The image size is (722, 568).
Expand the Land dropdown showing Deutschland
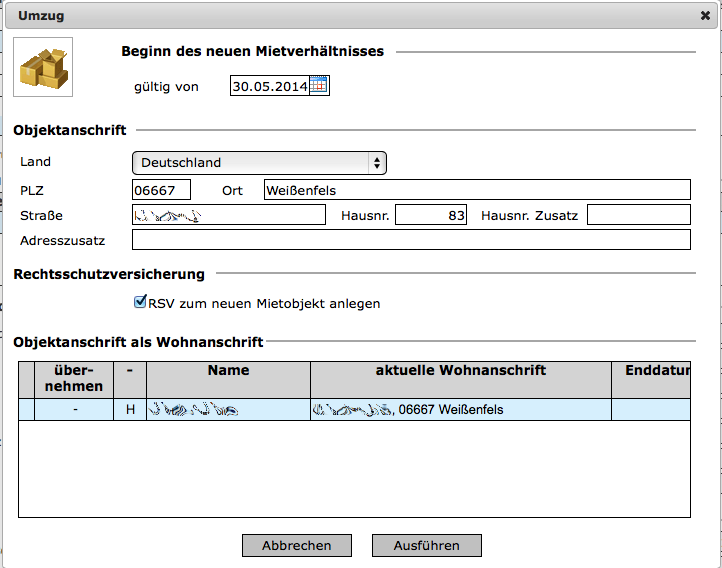[x=259, y=162]
